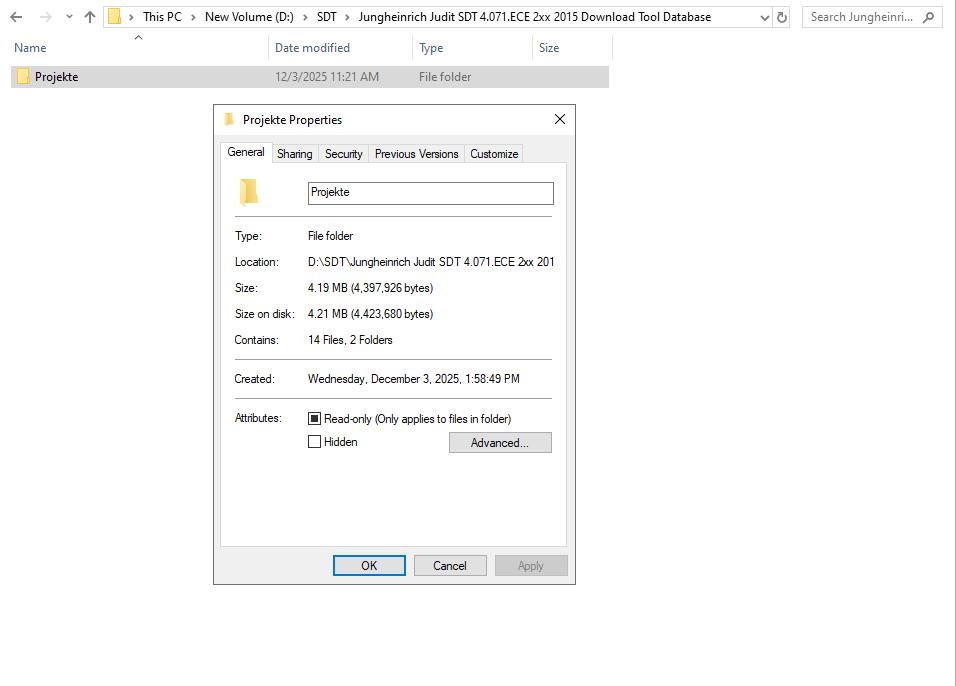956x686 pixels.
Task: Open the Customize tab
Action: click(494, 154)
